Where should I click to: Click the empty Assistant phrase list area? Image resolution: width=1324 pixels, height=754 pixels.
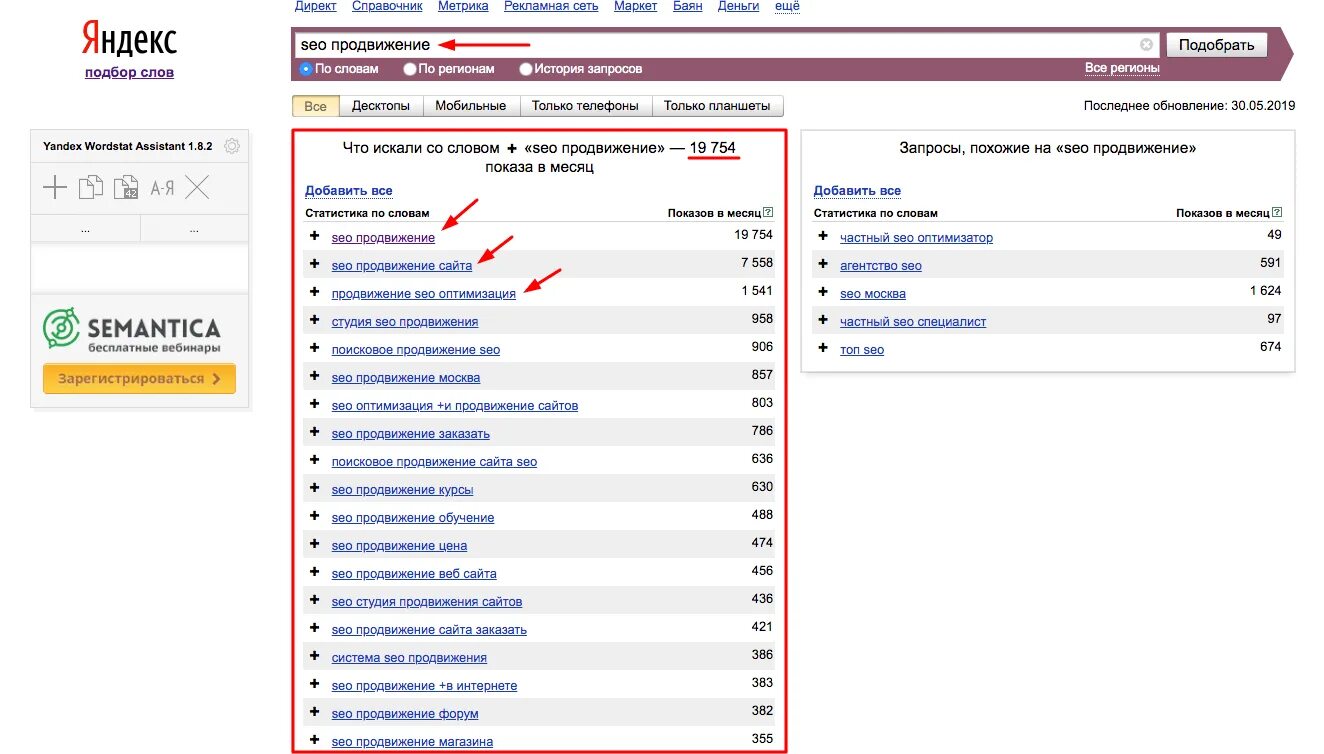[140, 267]
